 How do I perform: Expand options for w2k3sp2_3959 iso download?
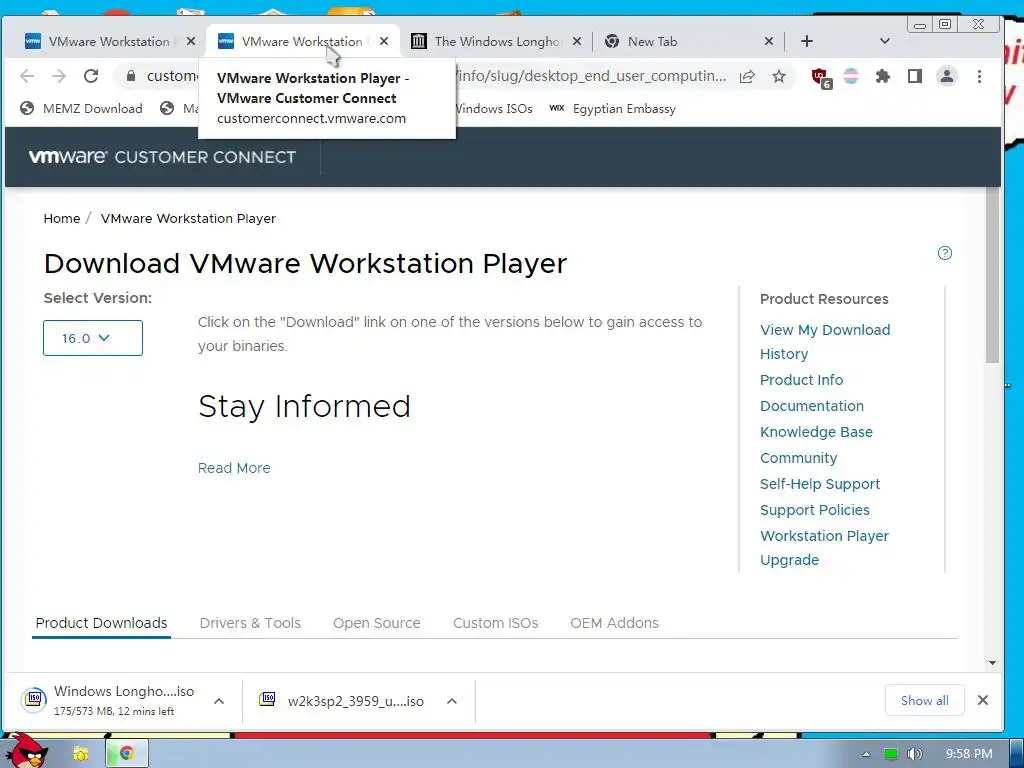[452, 701]
